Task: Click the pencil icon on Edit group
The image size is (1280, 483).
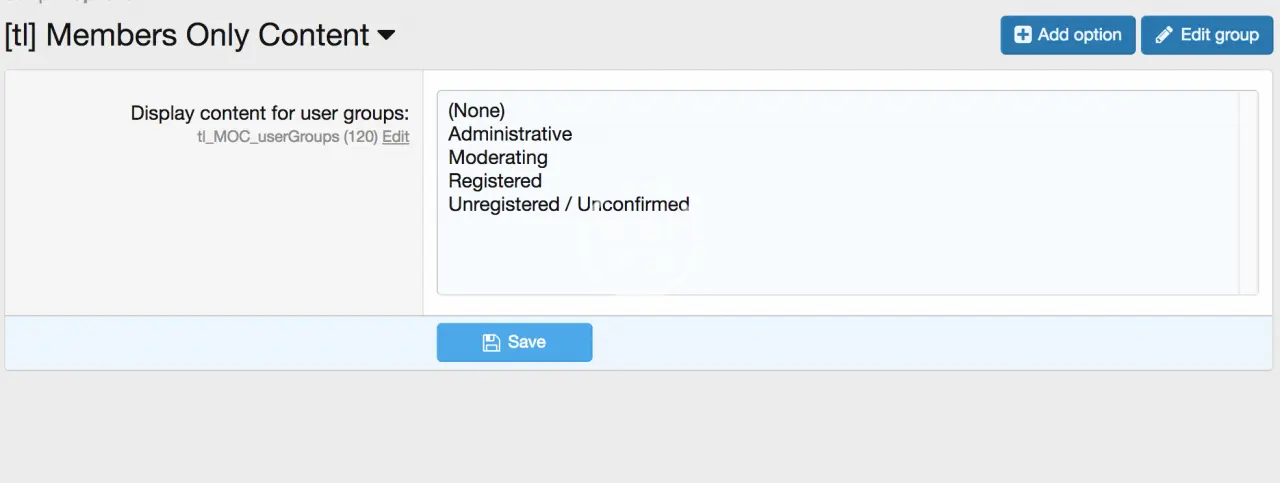Action: point(1164,35)
